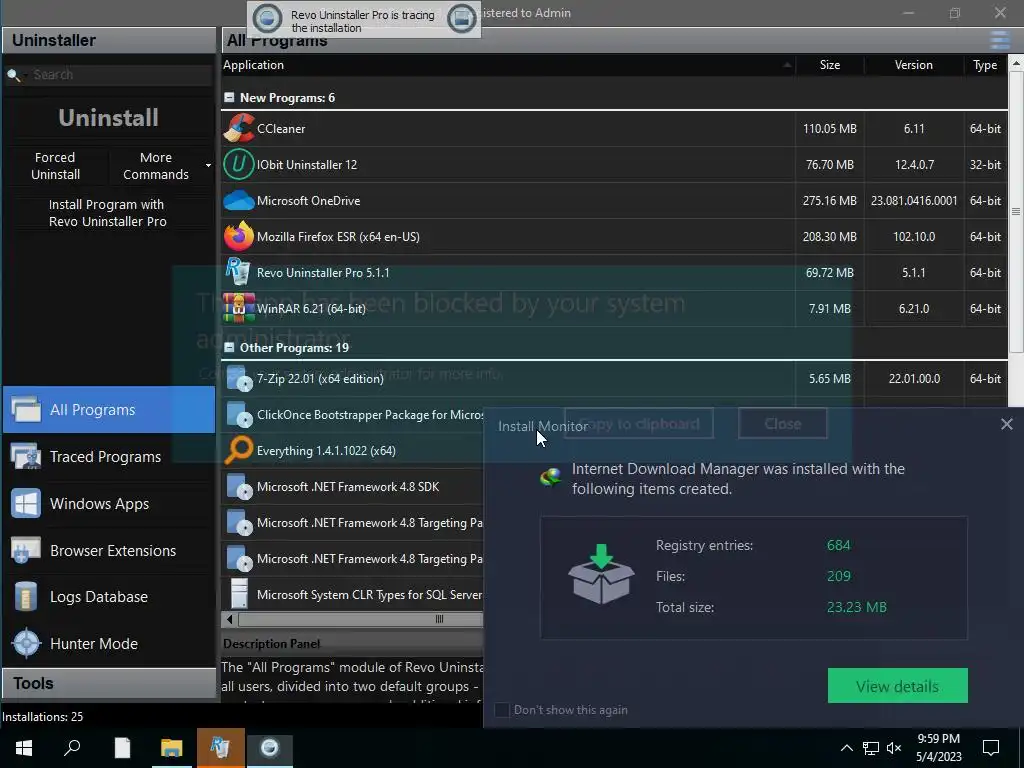Click the Microsoft System CLR Types icon
1024x768 pixels.
click(239, 594)
